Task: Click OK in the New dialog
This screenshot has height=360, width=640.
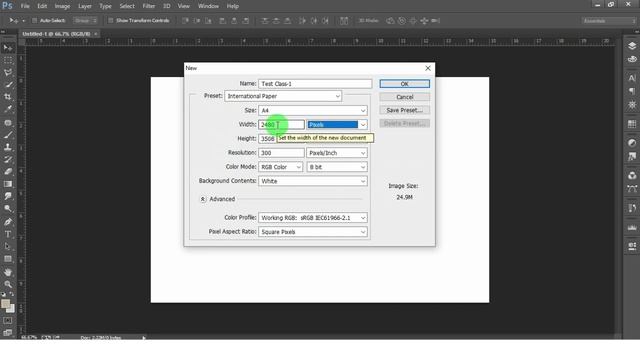Action: pos(404,84)
